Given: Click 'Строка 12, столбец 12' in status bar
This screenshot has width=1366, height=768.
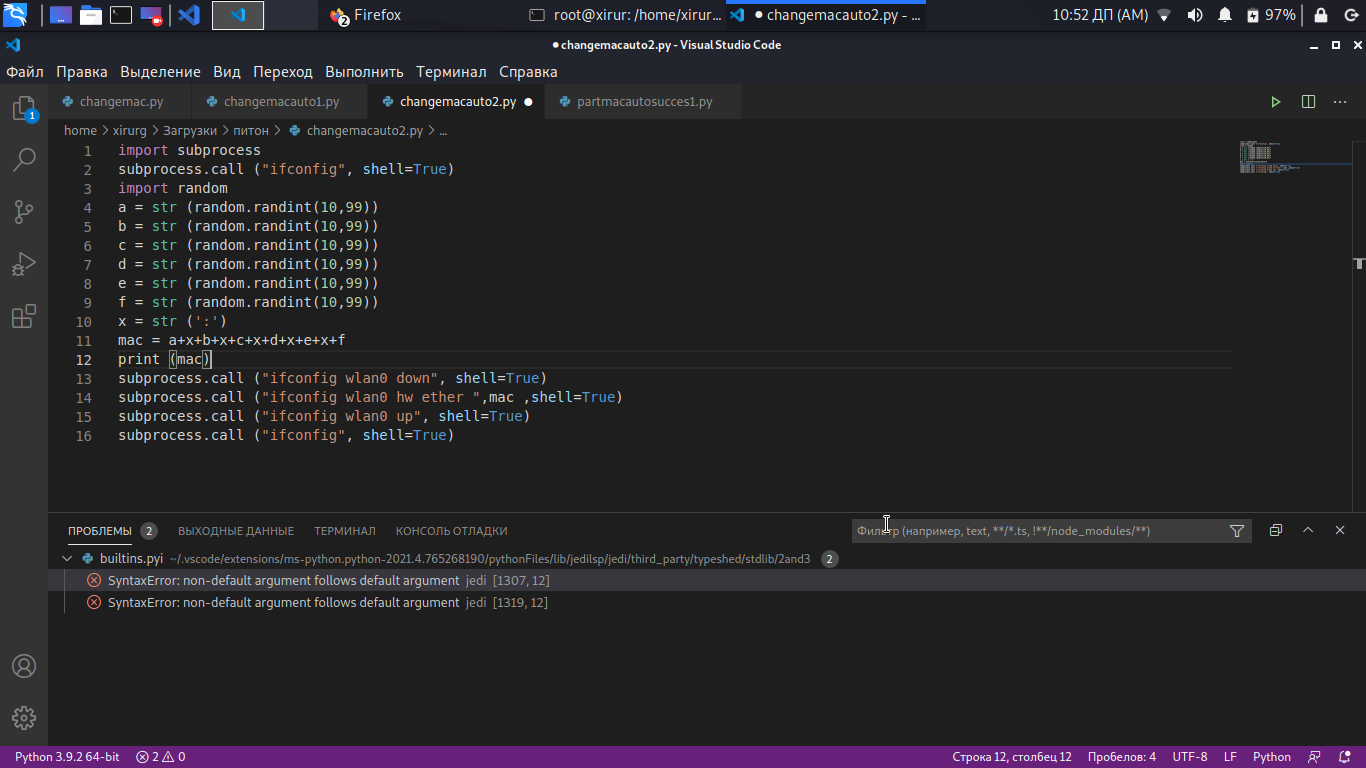Looking at the screenshot, I should coord(1012,757).
